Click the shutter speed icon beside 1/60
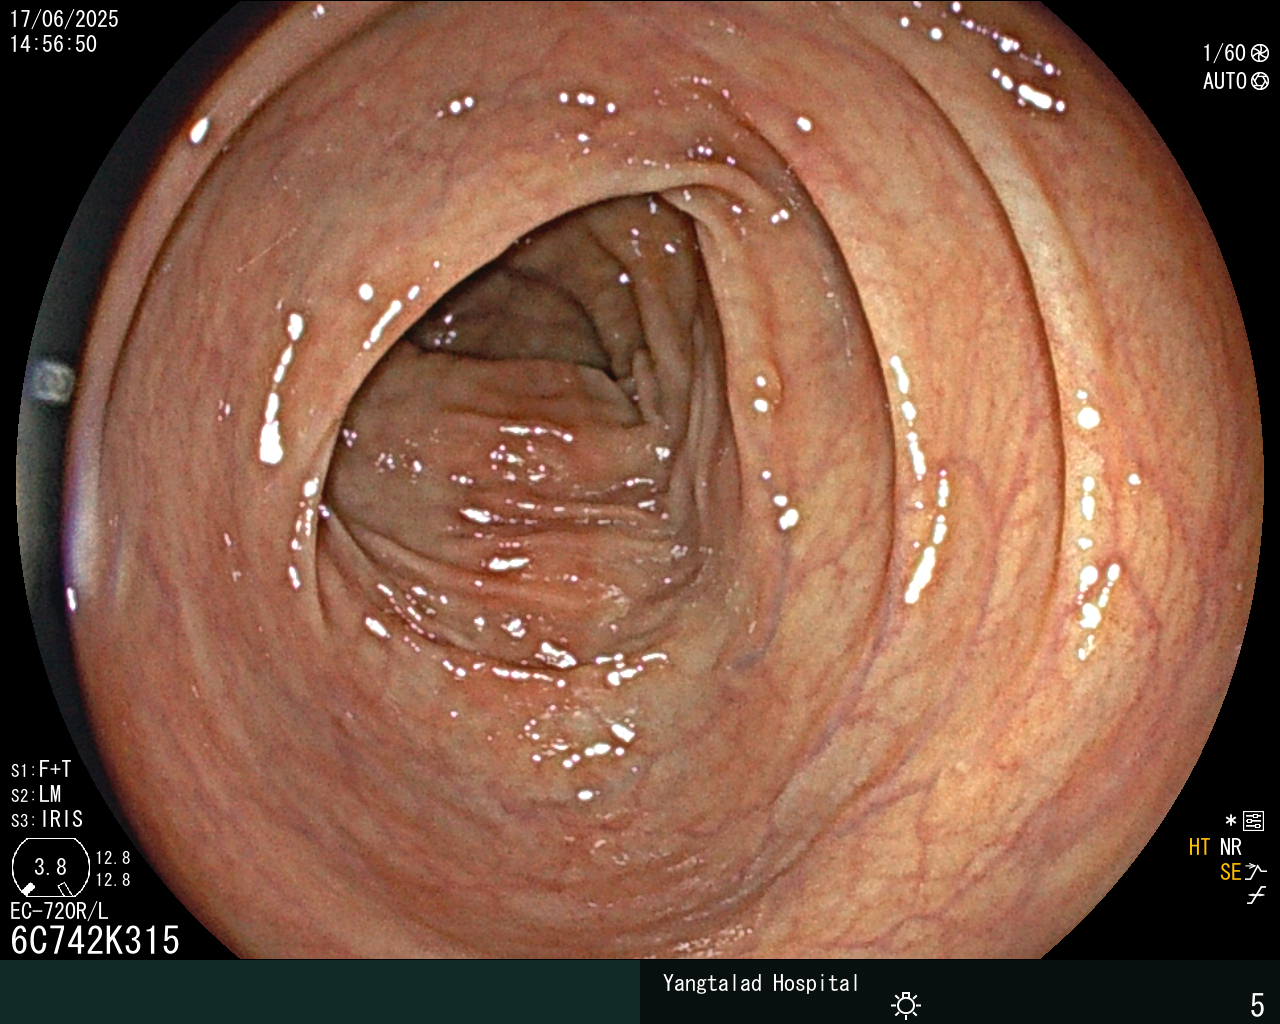This screenshot has height=1024, width=1280. click(1260, 53)
